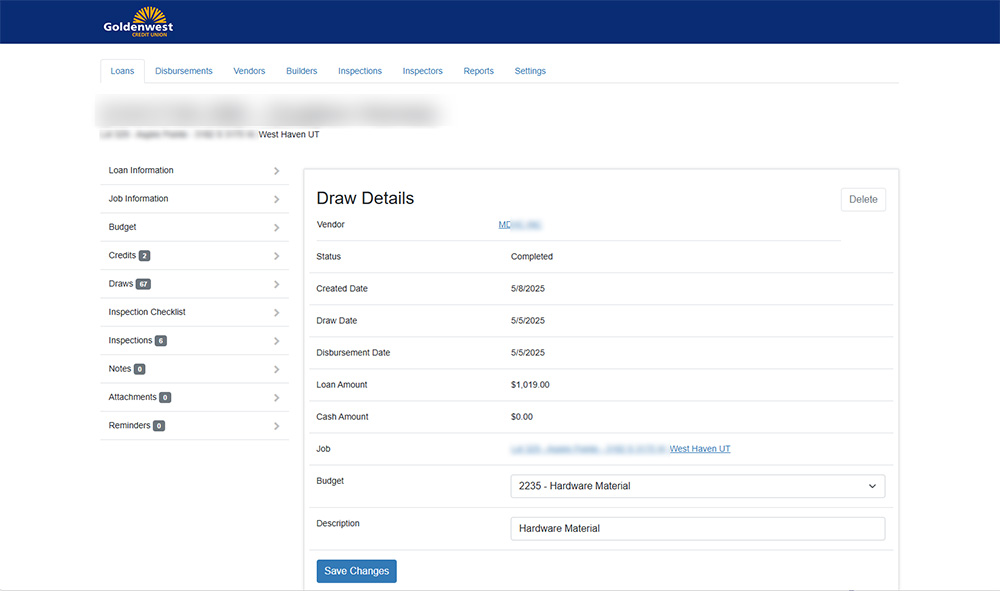Click the Goldenwest Credit Union logo
1000x591 pixels.
(138, 21)
